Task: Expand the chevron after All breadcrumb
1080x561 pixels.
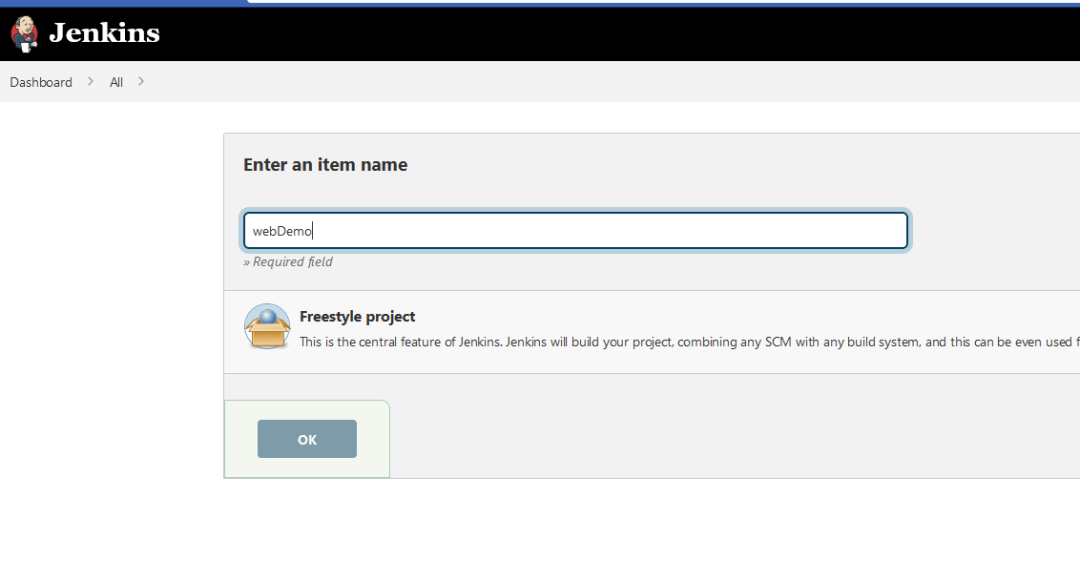Action: [141, 81]
